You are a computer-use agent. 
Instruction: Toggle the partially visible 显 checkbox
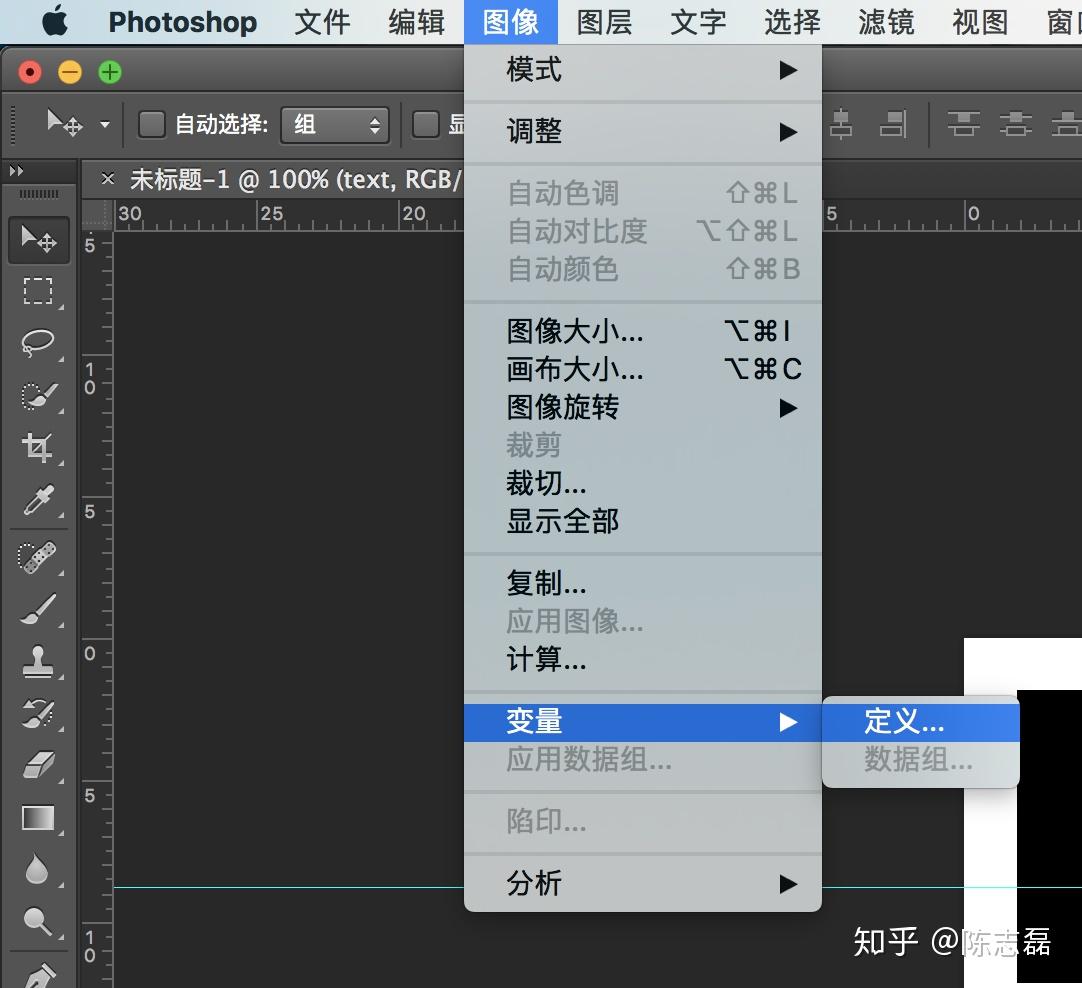(x=423, y=123)
